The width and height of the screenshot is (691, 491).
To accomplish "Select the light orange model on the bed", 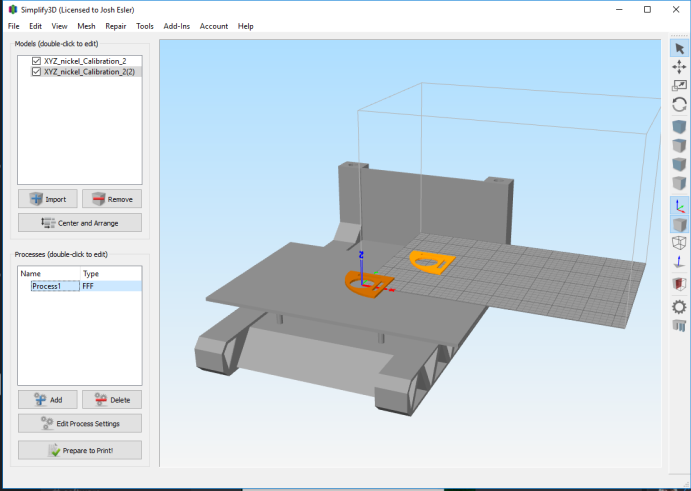I will click(x=432, y=262).
